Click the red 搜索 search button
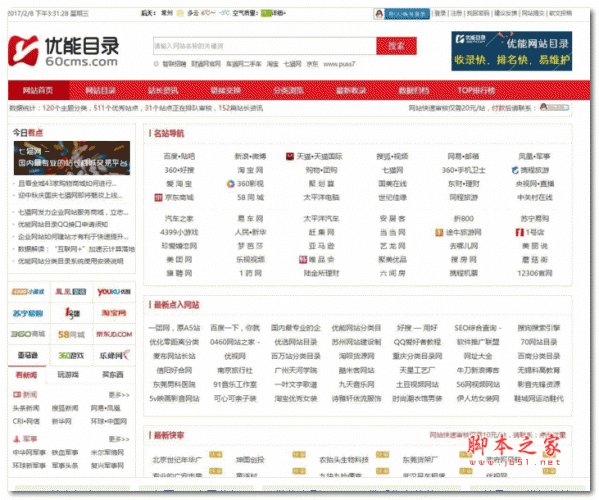The height and width of the screenshot is (500, 599). pyautogui.click(x=396, y=46)
